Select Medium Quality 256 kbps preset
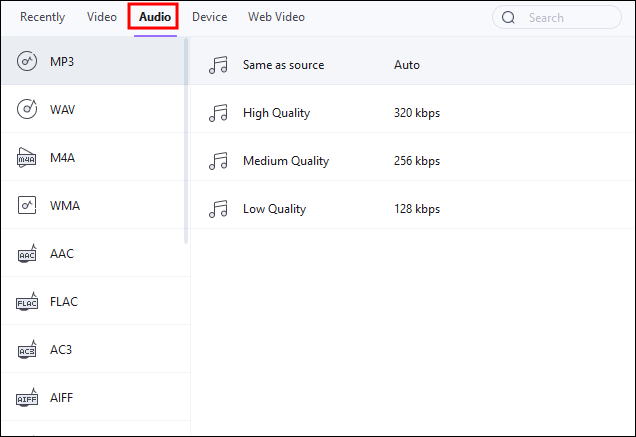636x437 pixels. (x=285, y=161)
